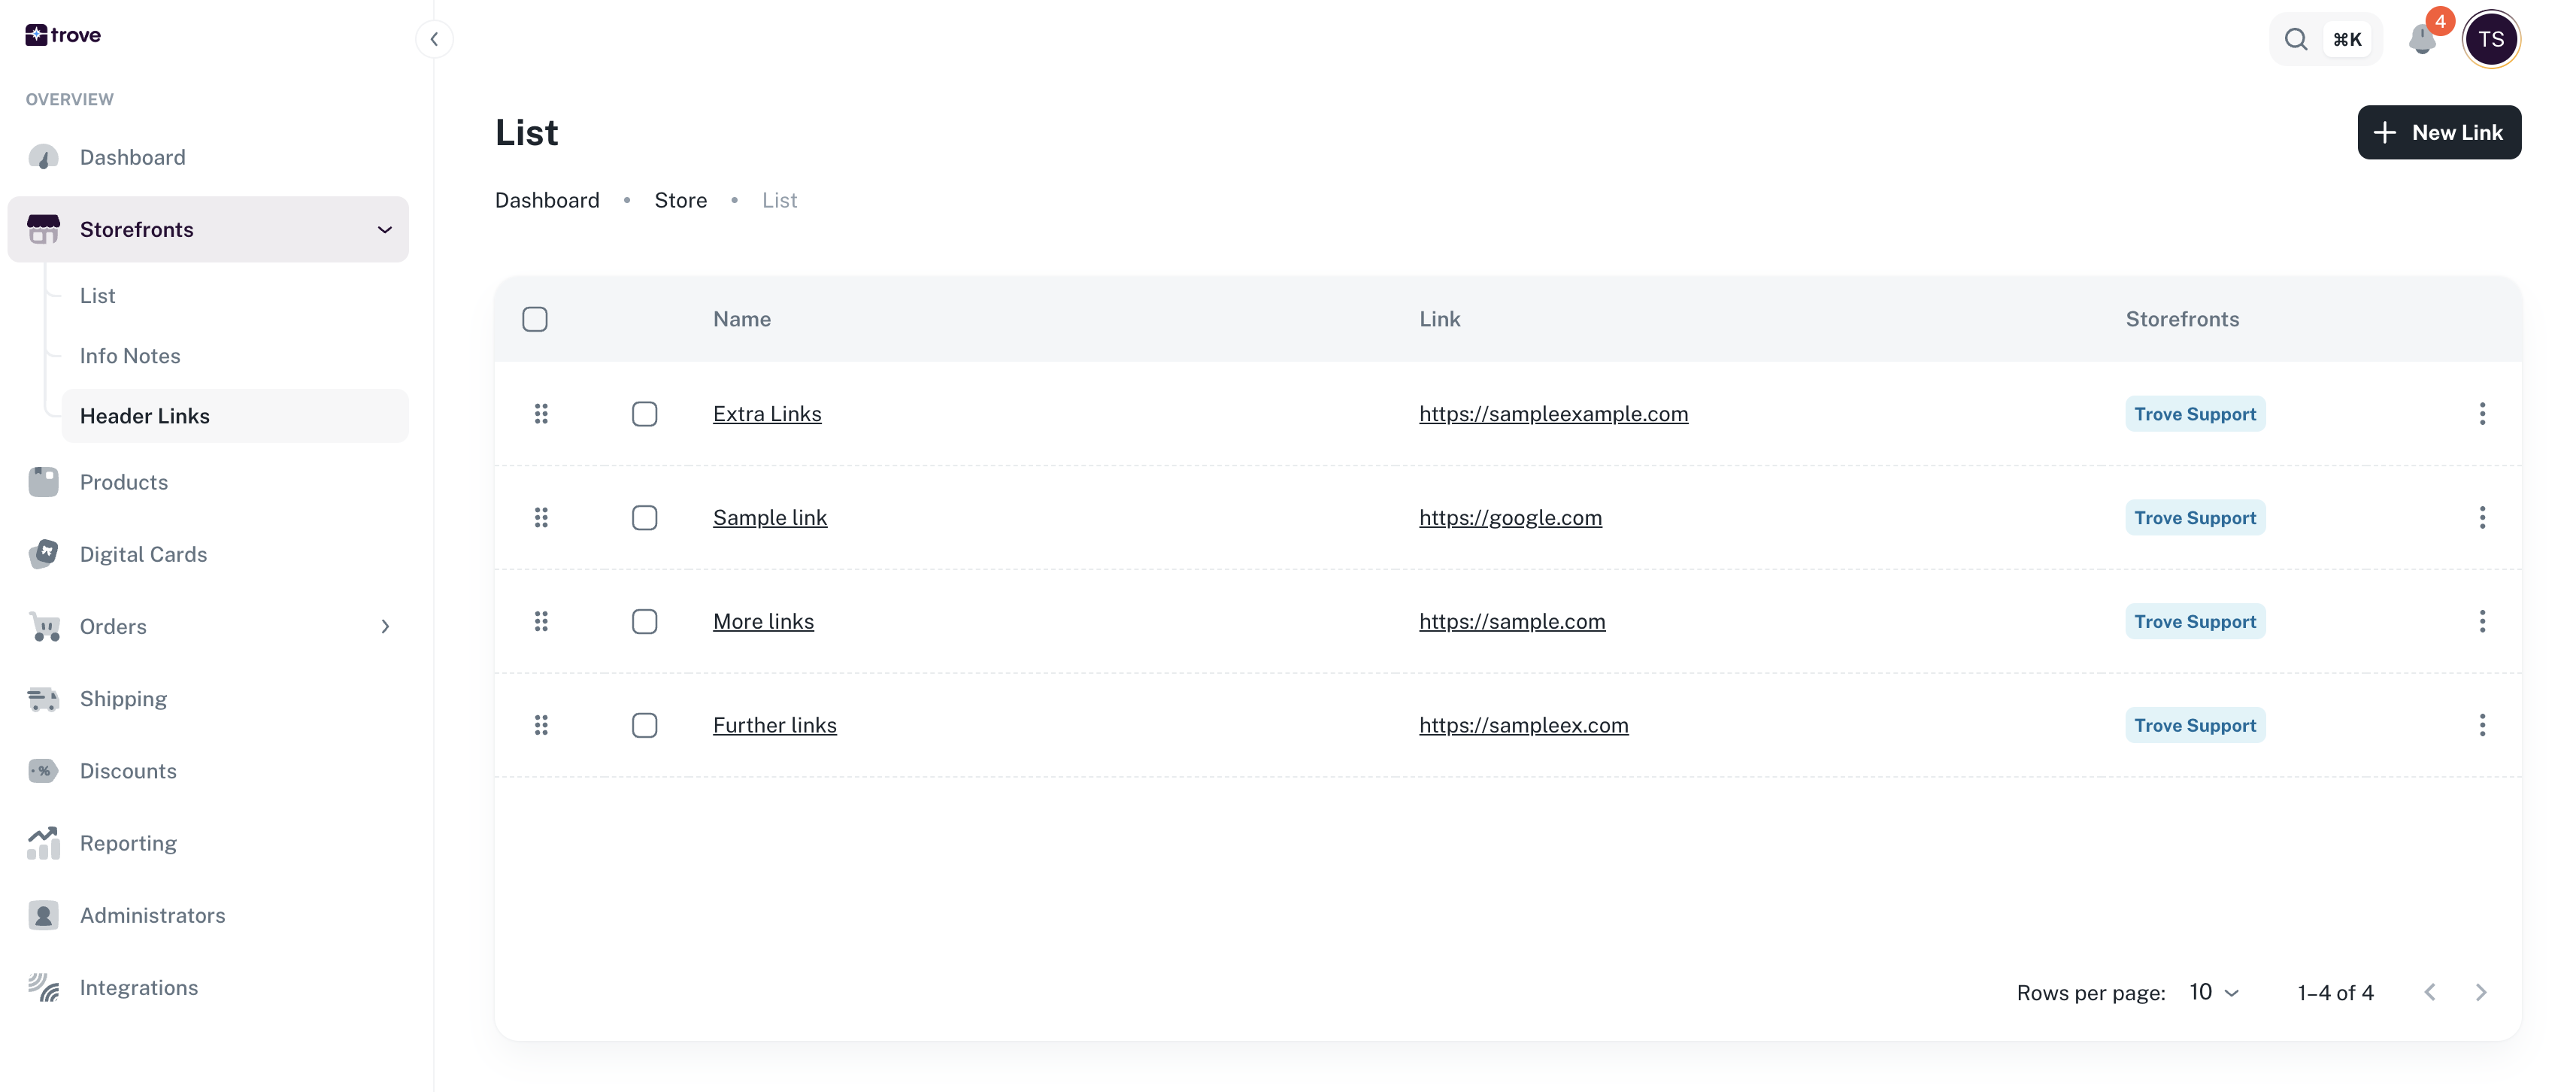Collapse the Storefronts sidebar section
Image resolution: width=2576 pixels, height=1092 pixels.
[x=384, y=230]
